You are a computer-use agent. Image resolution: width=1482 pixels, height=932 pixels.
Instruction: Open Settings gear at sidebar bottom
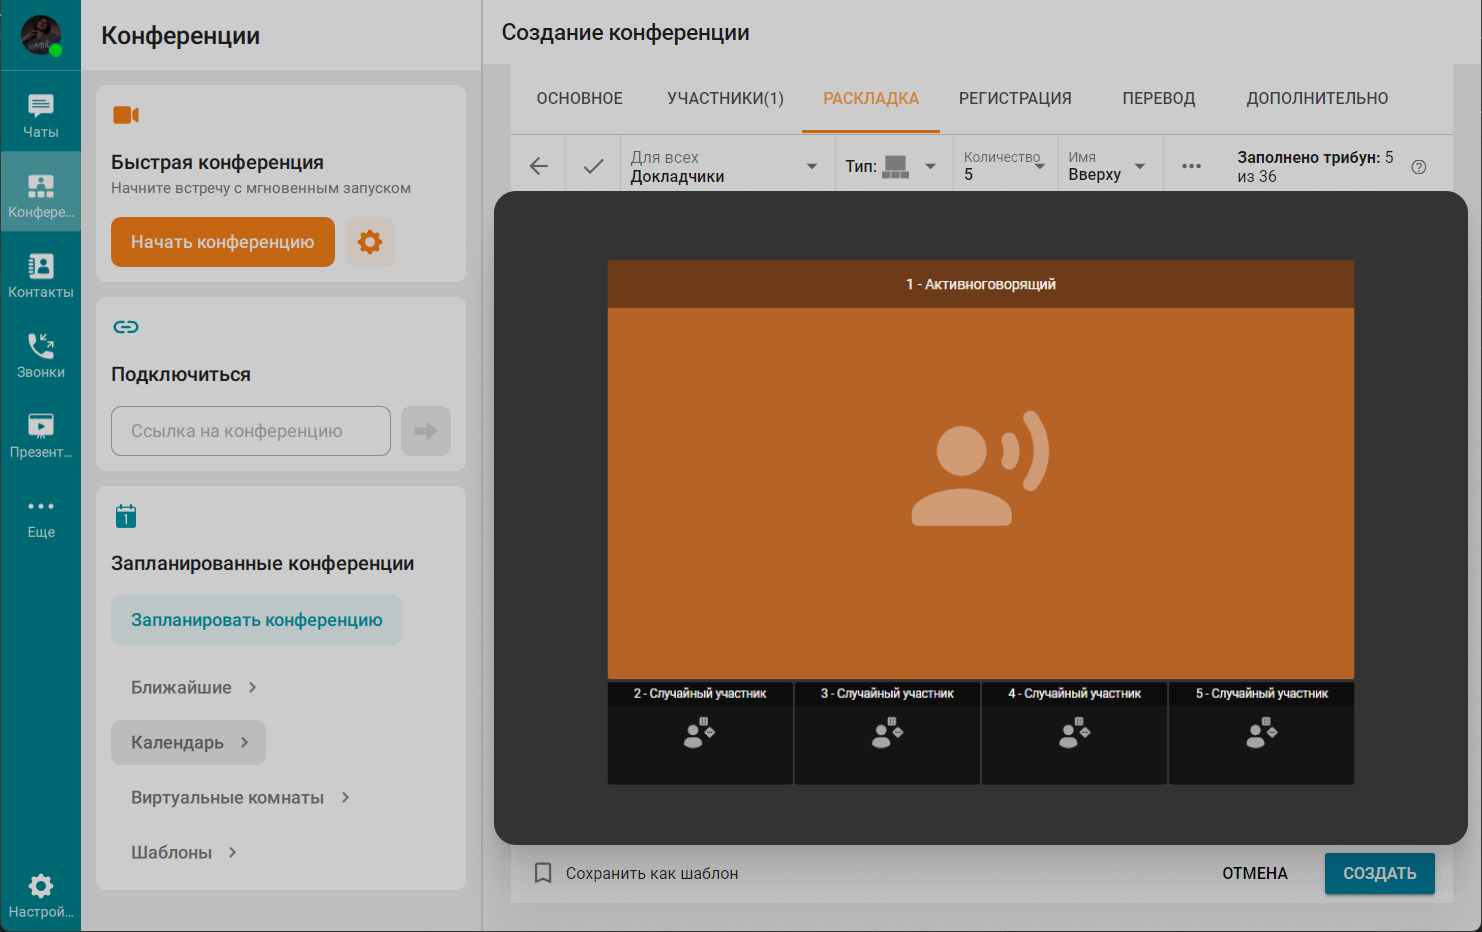coord(41,895)
